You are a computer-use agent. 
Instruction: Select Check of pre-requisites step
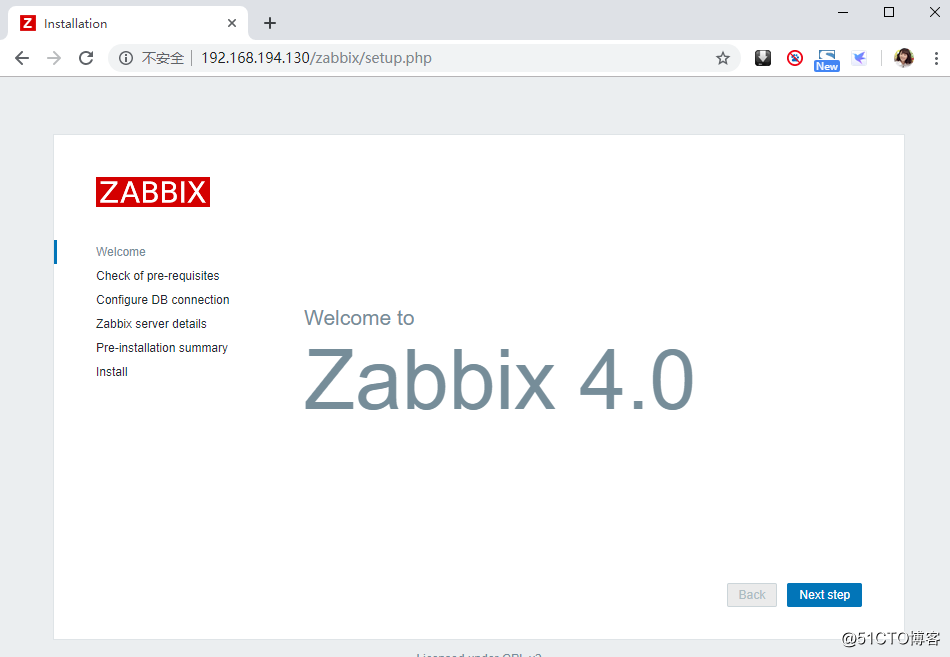click(x=158, y=276)
